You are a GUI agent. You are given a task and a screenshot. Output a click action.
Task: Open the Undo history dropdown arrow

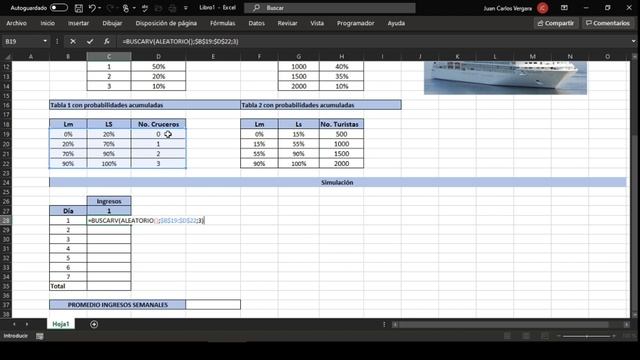pos(100,8)
